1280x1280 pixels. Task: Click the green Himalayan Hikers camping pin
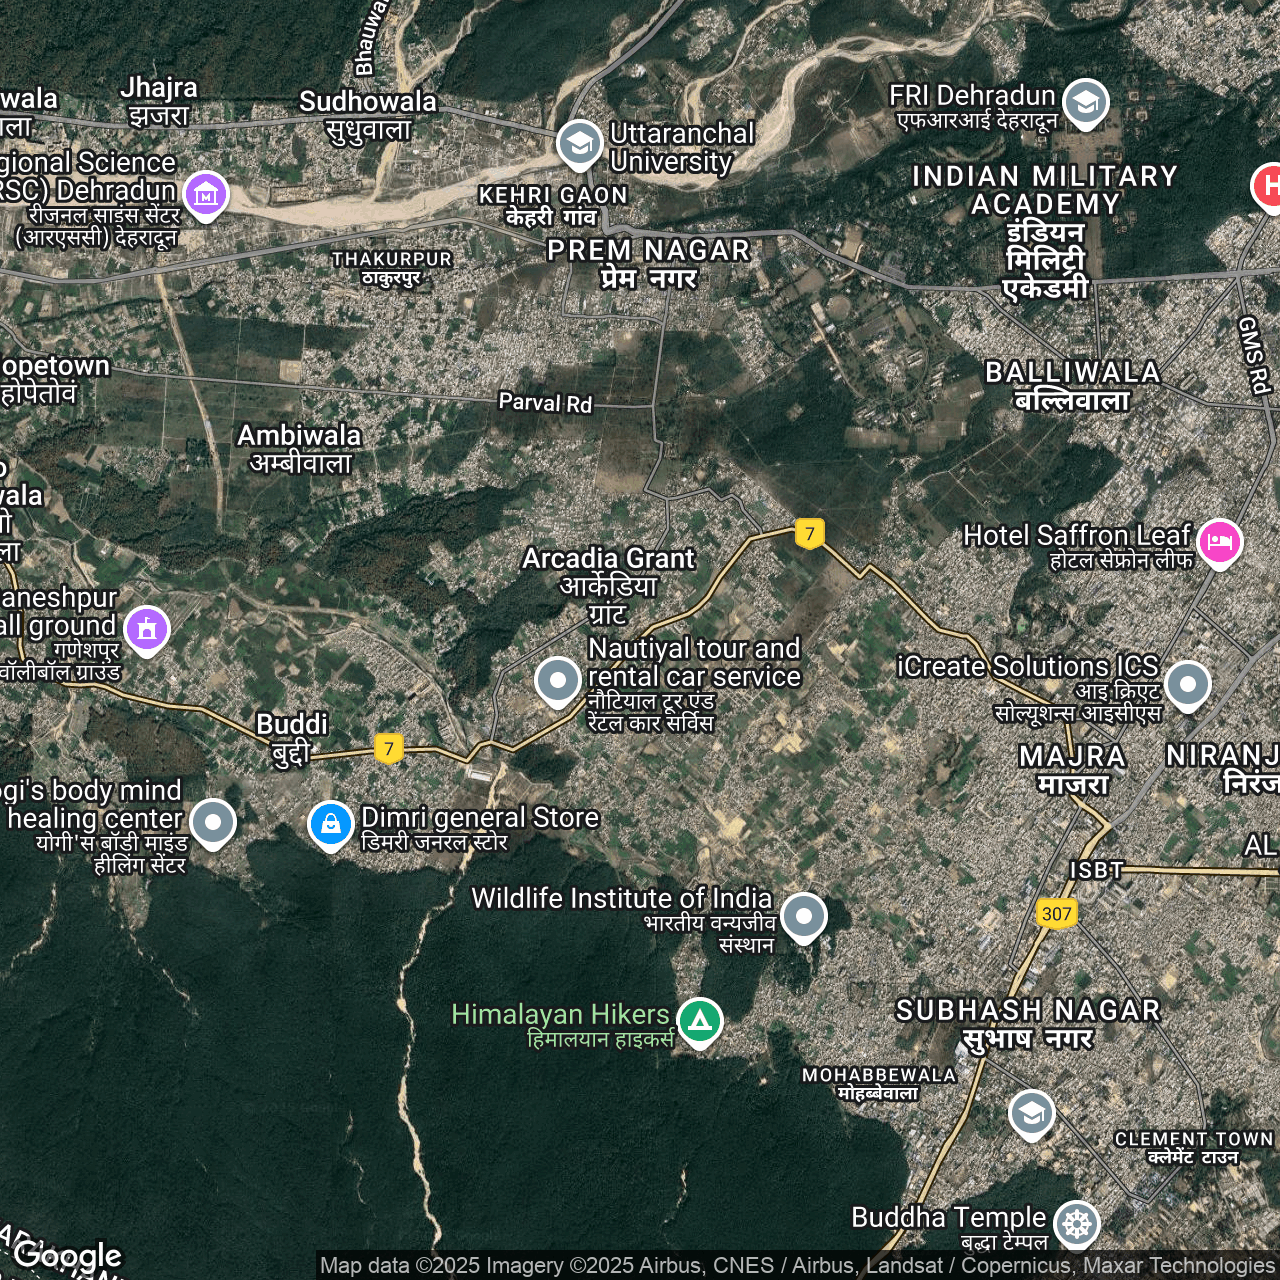coord(699,1021)
